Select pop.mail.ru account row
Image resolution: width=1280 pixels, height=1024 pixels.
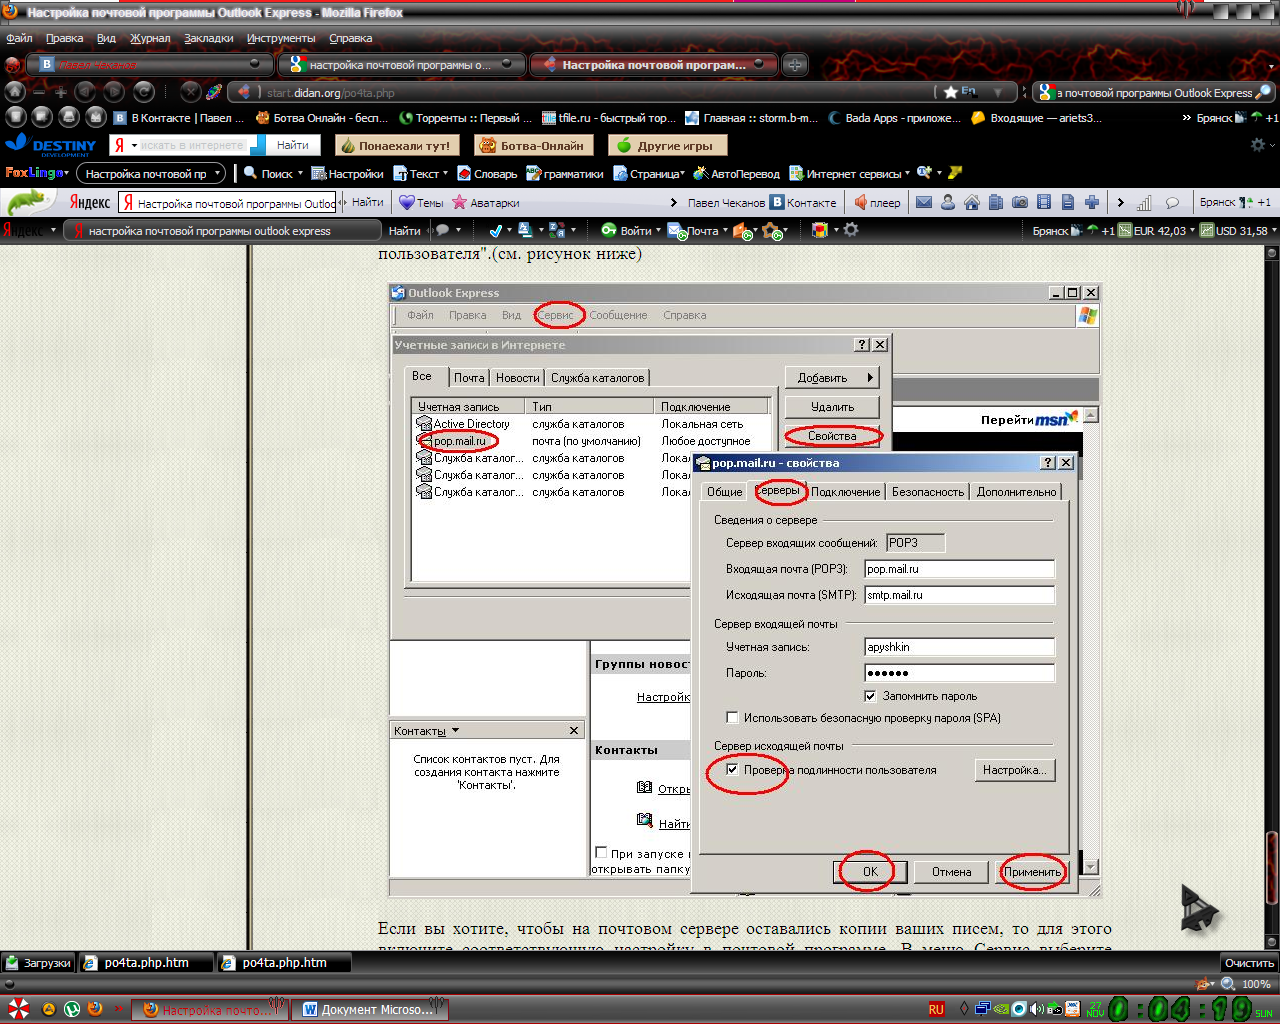tap(590, 441)
